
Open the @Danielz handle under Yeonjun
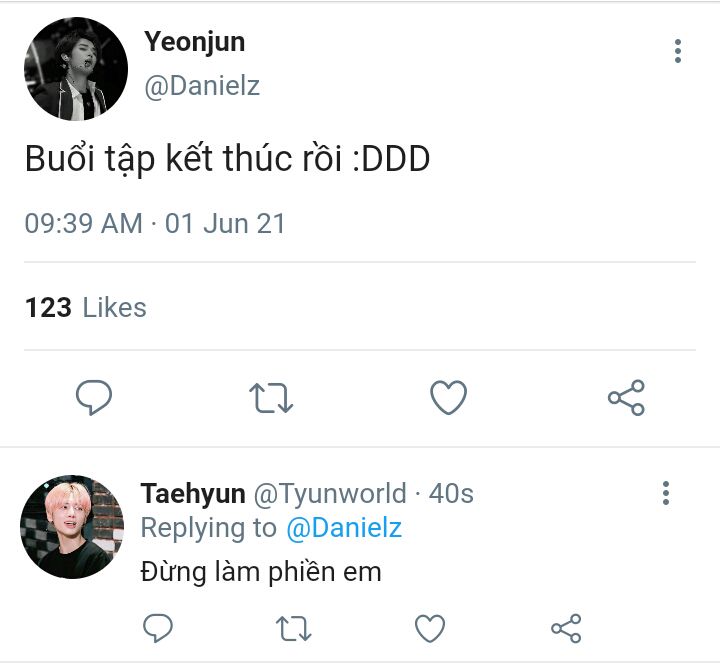coord(202,86)
